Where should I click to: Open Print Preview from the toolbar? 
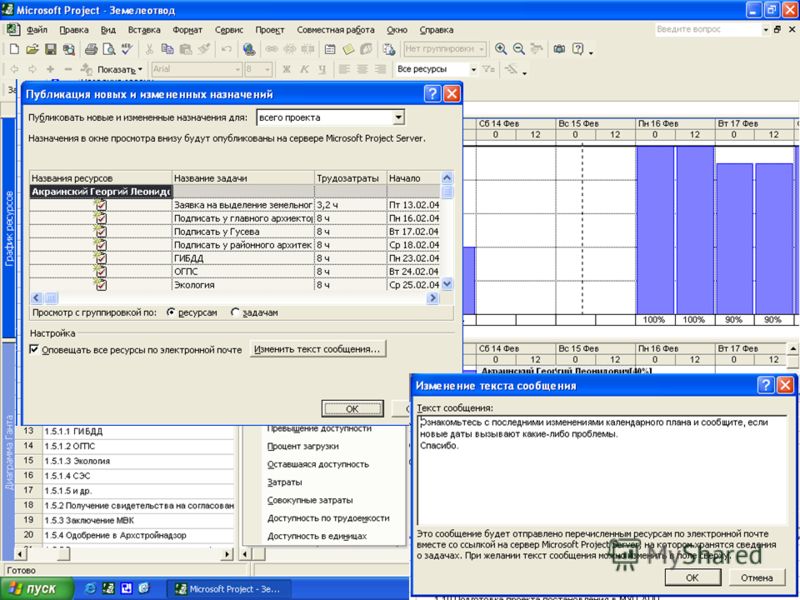coord(109,49)
